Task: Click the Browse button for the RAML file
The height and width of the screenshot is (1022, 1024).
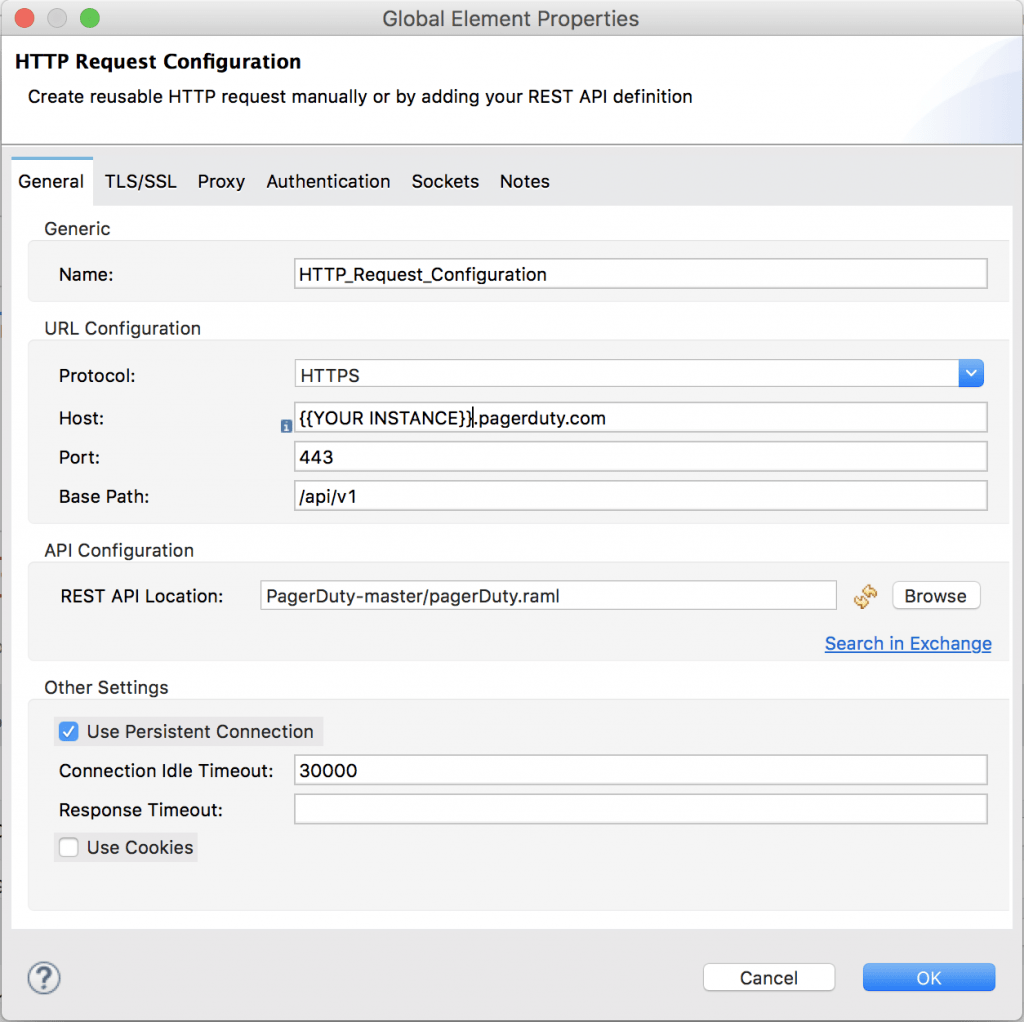Action: tap(935, 595)
